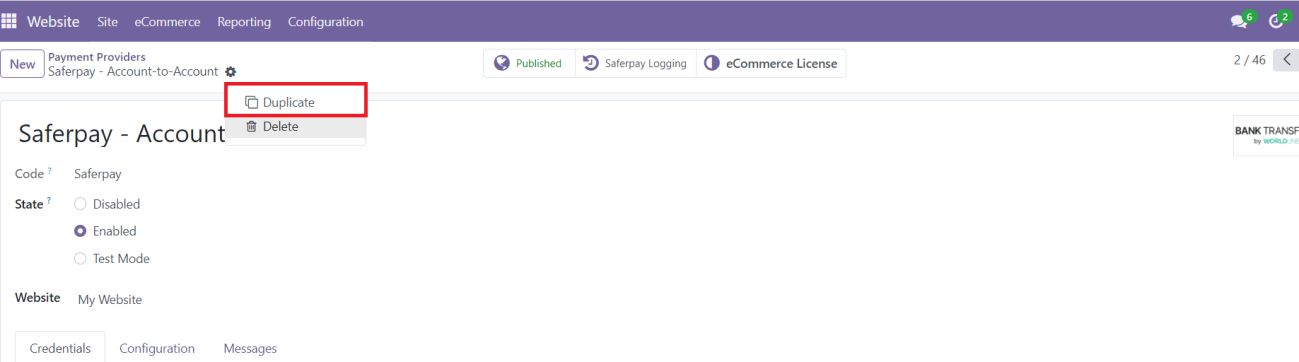Go to previous record with arrow

1287,60
